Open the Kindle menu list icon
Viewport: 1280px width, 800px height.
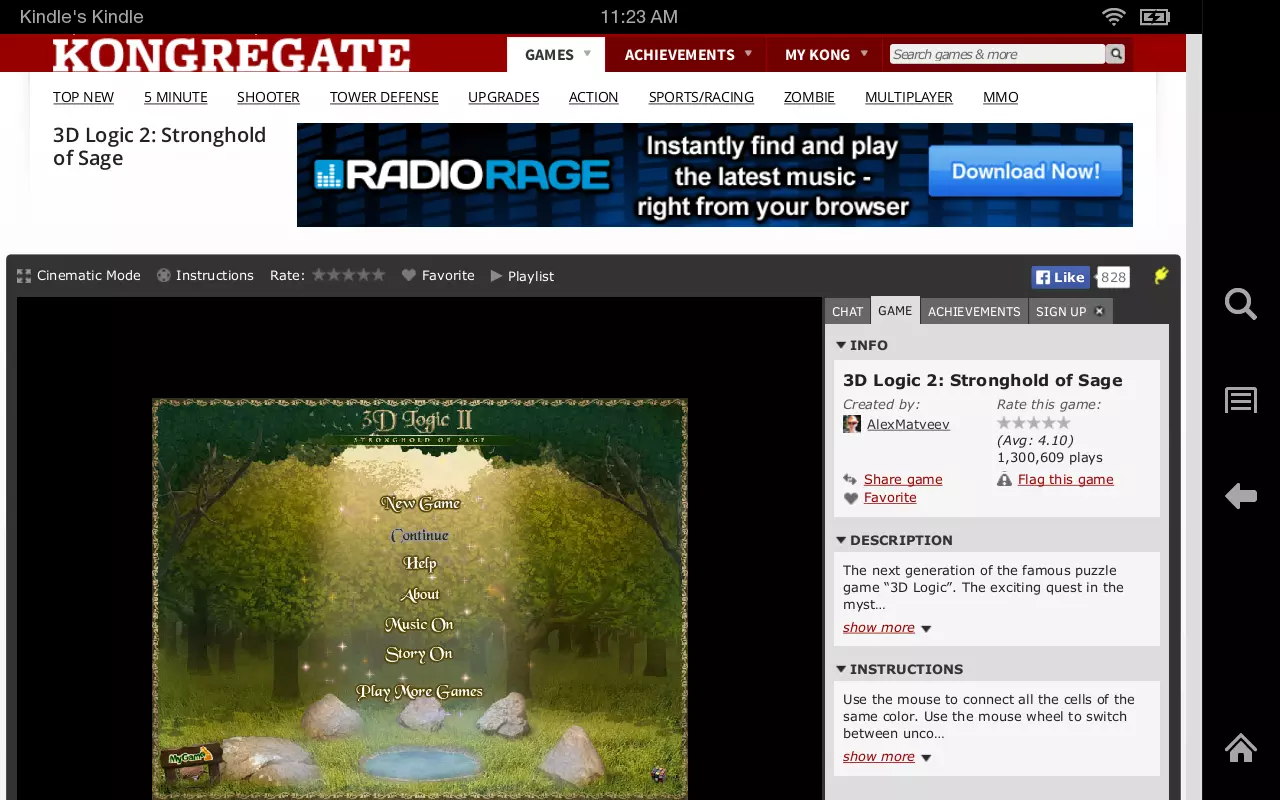1241,400
